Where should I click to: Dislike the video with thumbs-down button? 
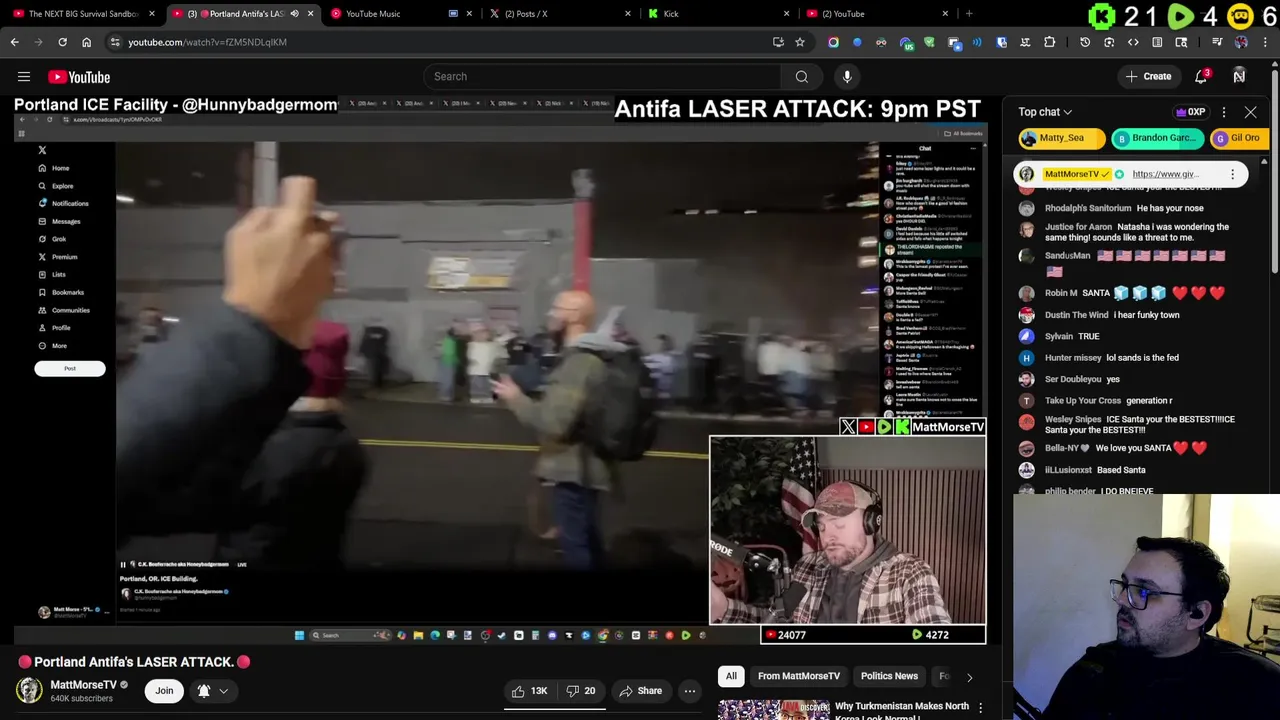[x=581, y=691]
